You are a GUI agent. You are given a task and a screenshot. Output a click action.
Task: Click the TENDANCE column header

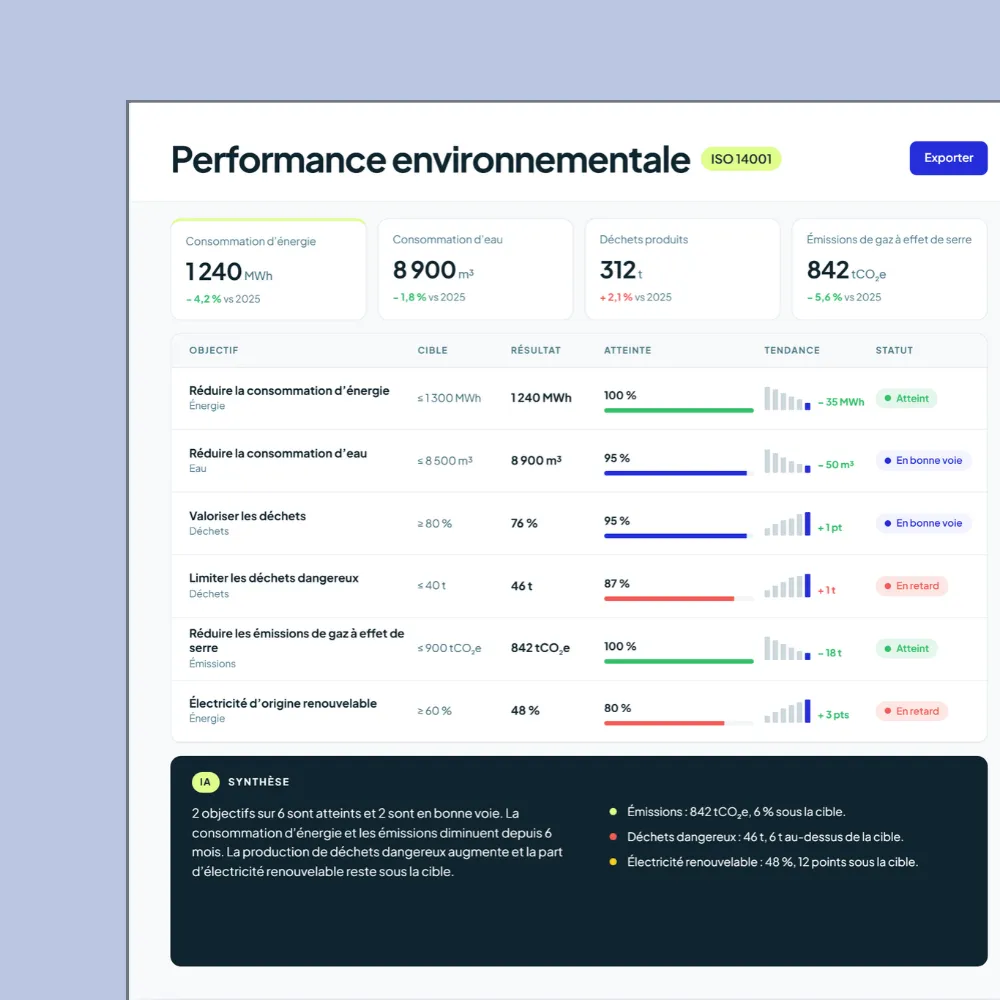(792, 350)
